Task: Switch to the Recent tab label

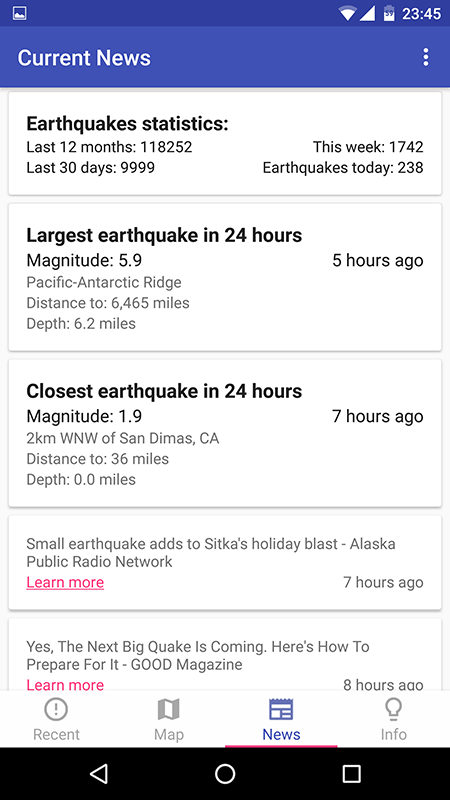Action: pos(56,734)
